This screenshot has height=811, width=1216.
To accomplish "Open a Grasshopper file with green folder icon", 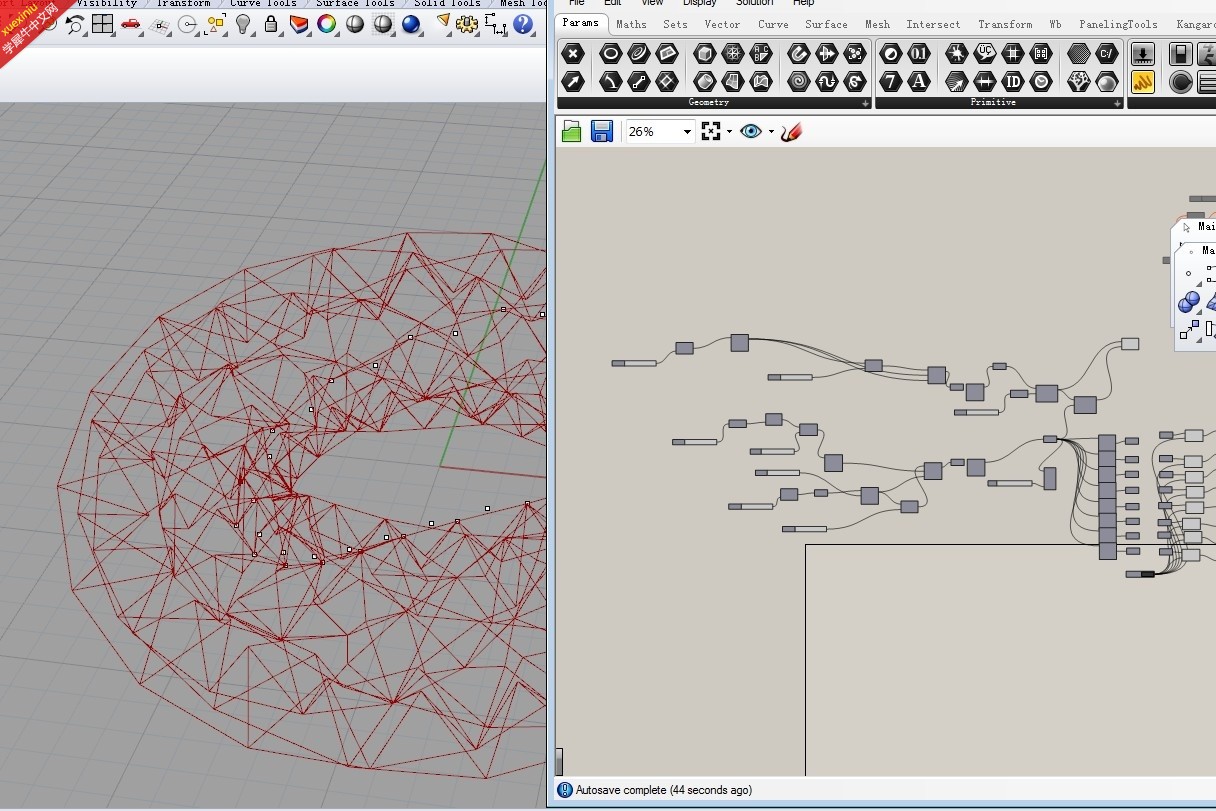I will click(x=572, y=131).
